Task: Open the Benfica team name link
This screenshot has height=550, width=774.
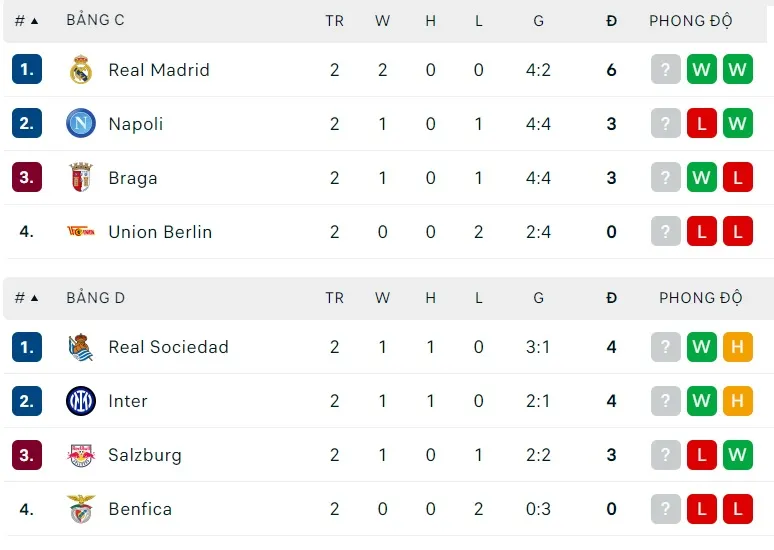Action: coord(140,509)
